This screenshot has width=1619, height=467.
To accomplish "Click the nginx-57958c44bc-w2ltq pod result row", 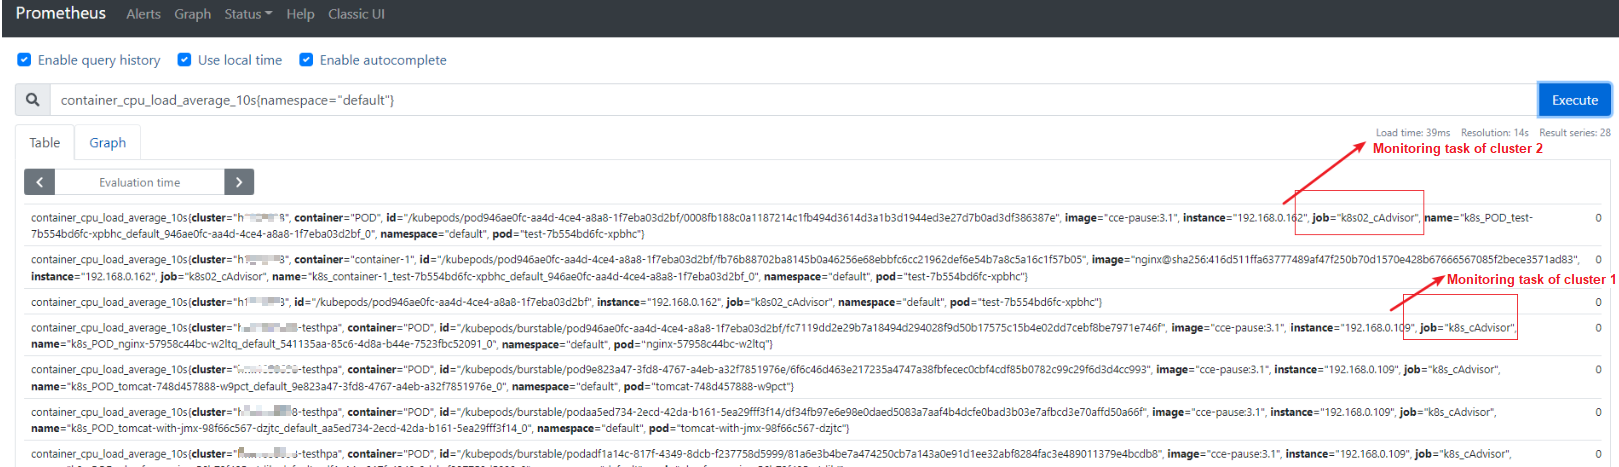I will pos(700,335).
